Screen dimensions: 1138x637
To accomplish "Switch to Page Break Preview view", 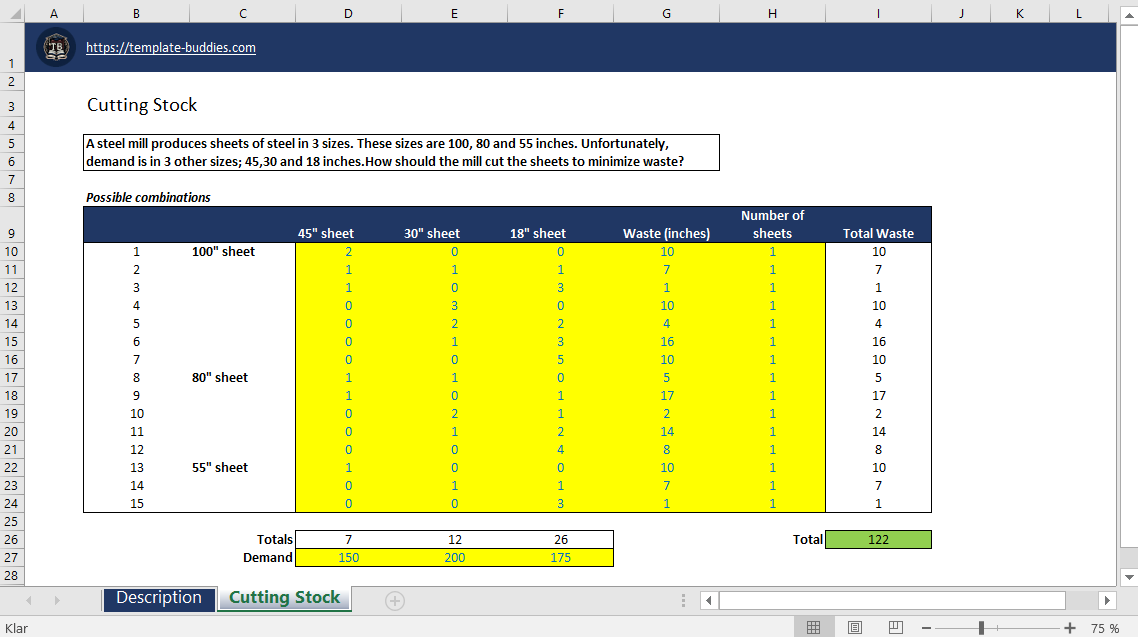I will (x=896, y=628).
